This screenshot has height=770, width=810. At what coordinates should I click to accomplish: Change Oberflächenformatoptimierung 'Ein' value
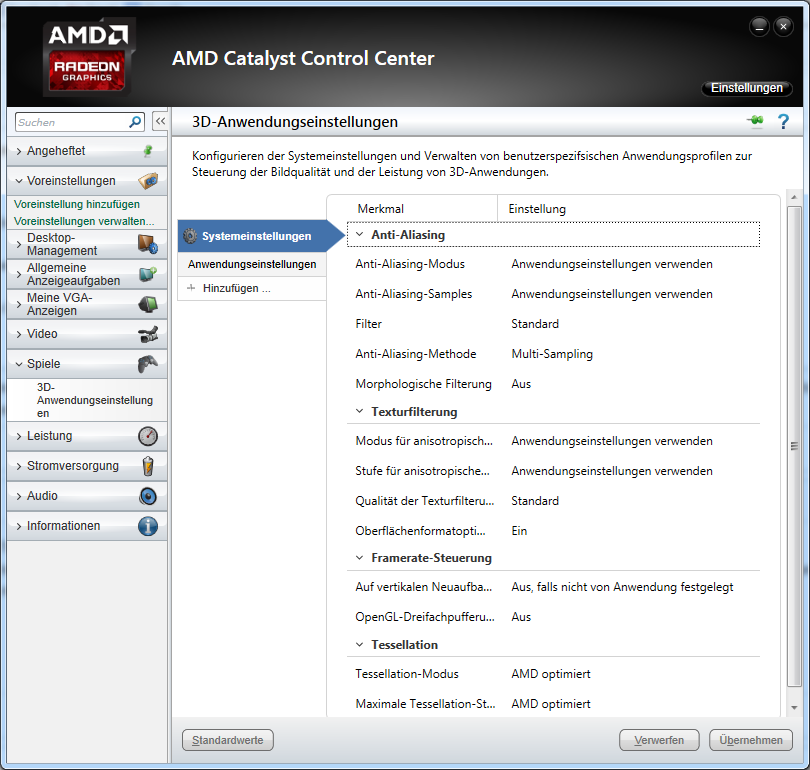coord(519,531)
